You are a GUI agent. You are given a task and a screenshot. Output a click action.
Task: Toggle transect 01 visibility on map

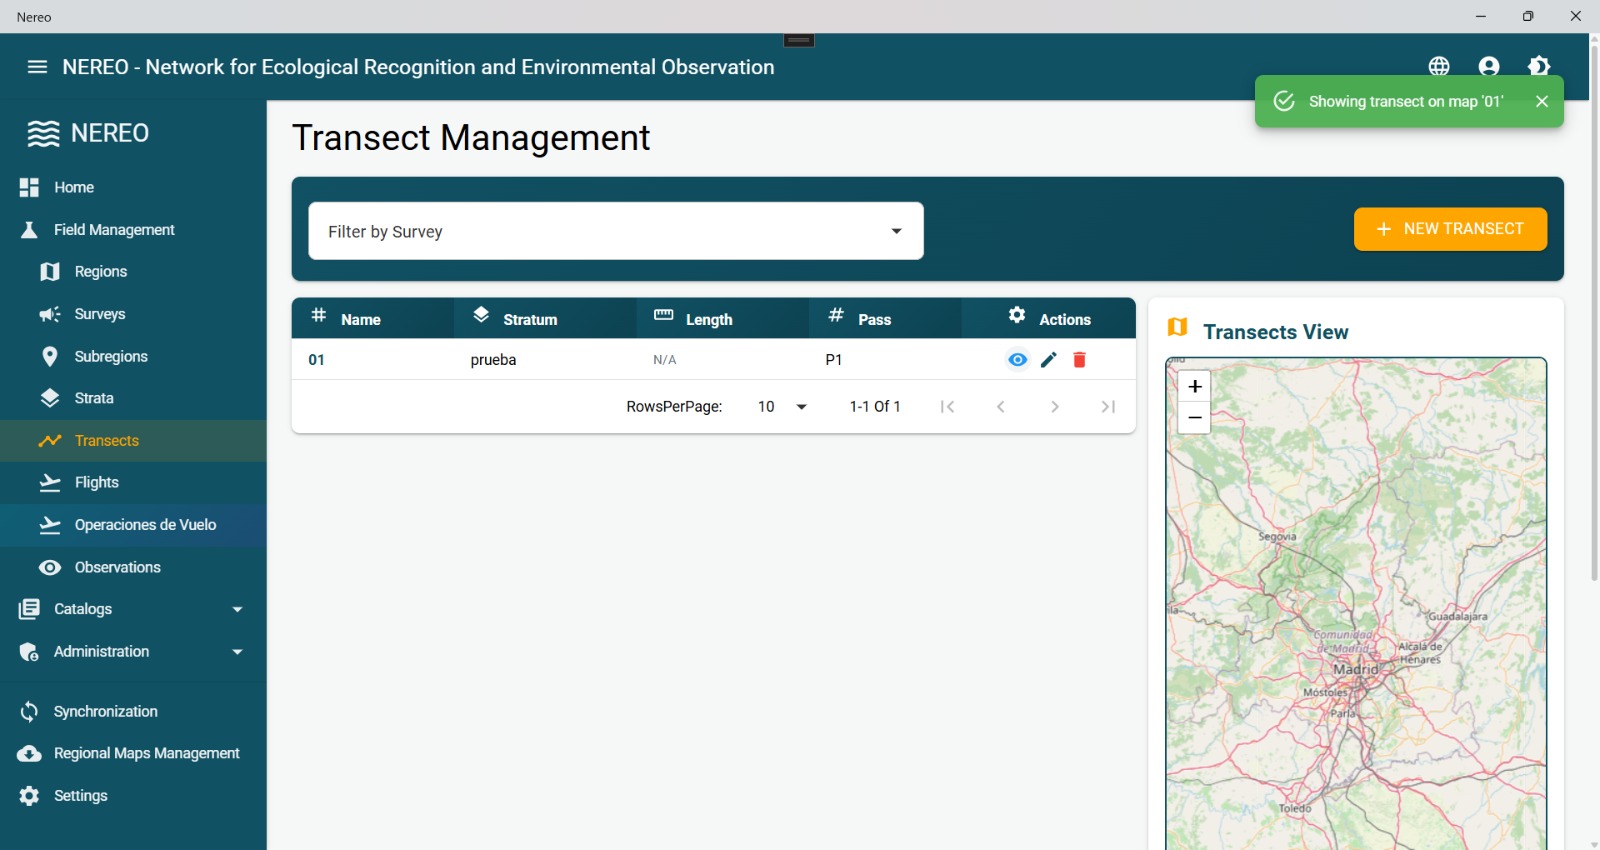[x=1017, y=360]
